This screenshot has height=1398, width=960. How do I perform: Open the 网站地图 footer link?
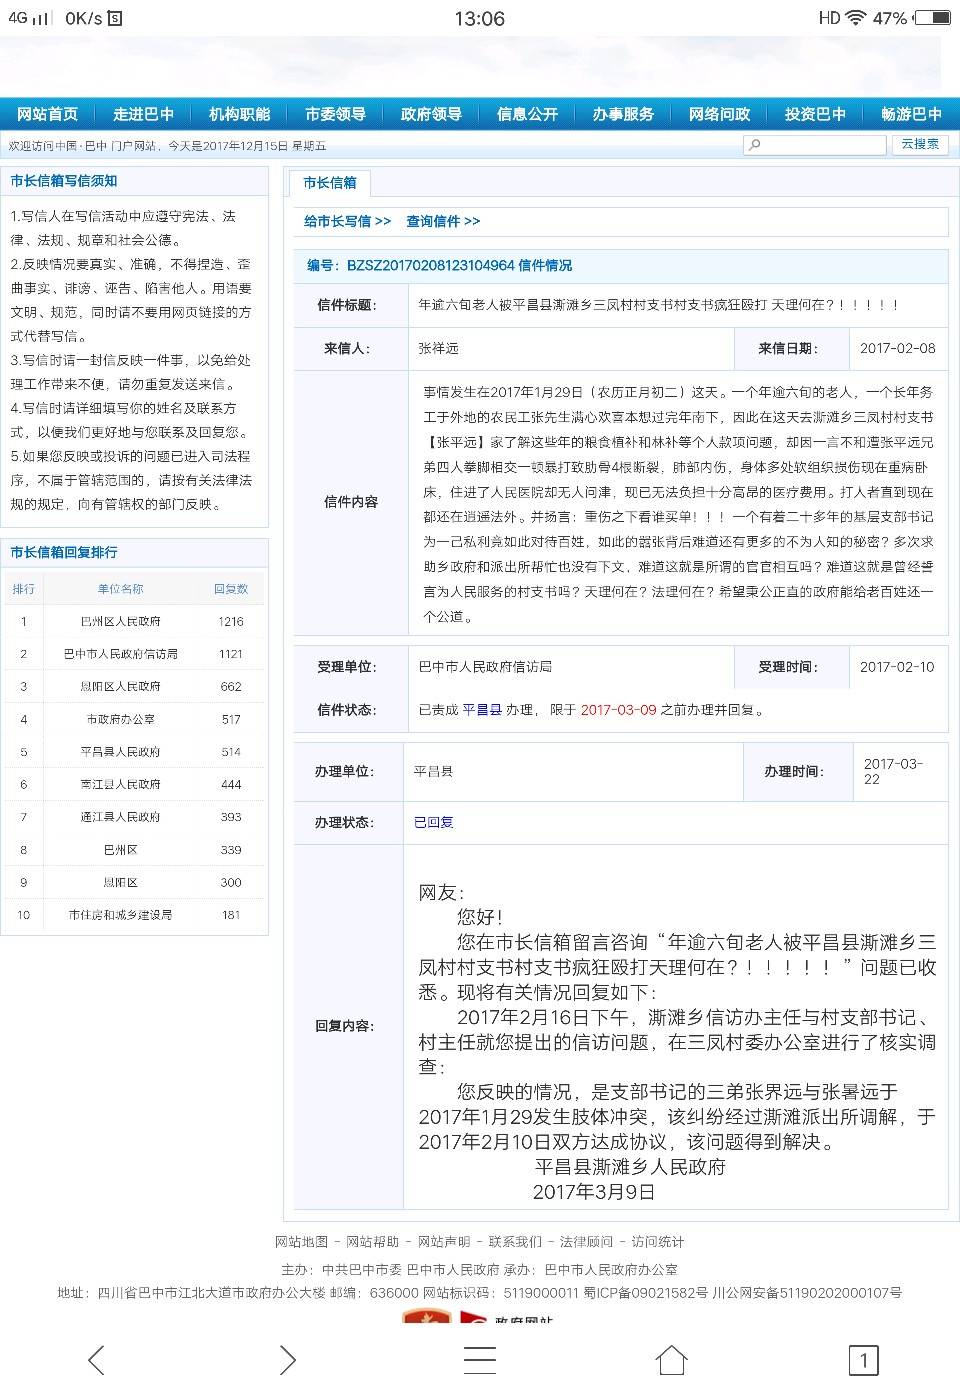(301, 1242)
